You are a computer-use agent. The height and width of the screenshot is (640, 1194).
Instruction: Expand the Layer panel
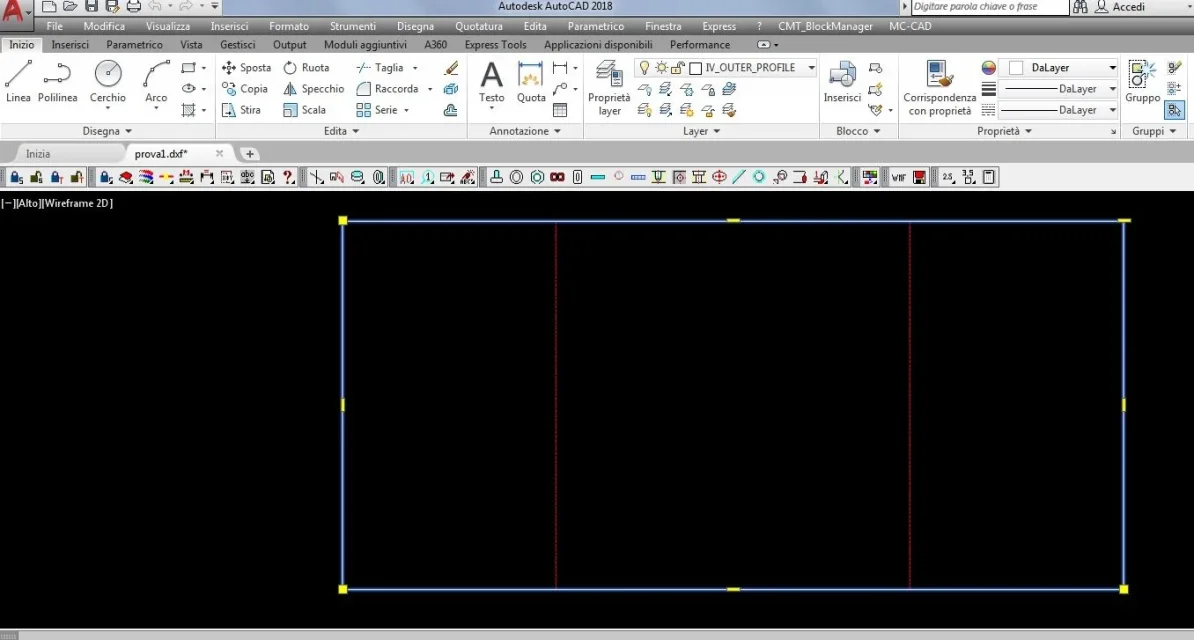click(701, 131)
